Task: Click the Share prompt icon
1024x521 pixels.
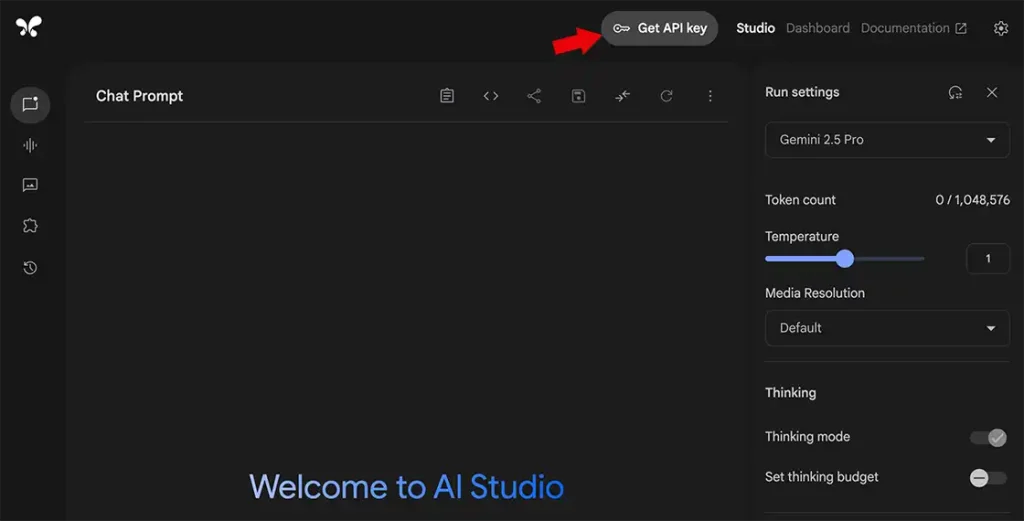Action: 534,96
